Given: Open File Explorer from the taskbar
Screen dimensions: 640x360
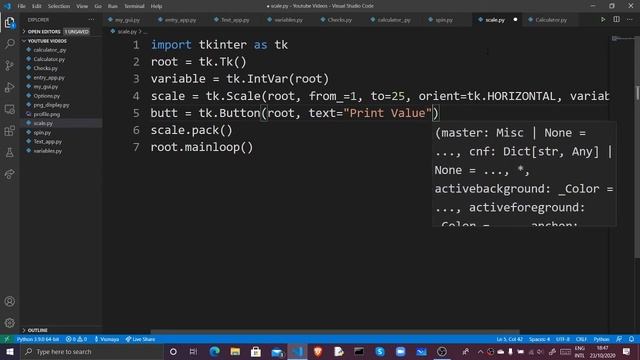Looking at the screenshot, I should tap(235, 351).
